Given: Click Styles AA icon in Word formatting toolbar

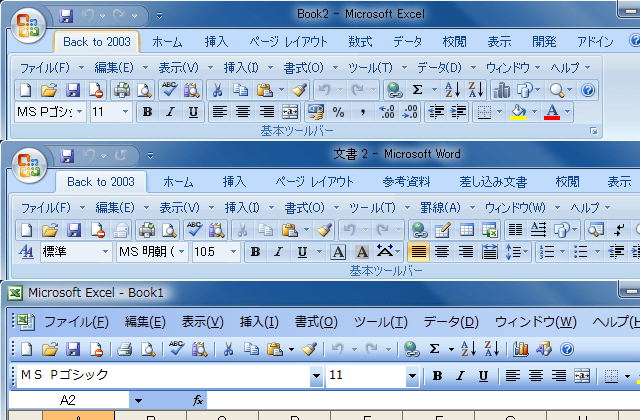Looking at the screenshot, I should [26, 252].
